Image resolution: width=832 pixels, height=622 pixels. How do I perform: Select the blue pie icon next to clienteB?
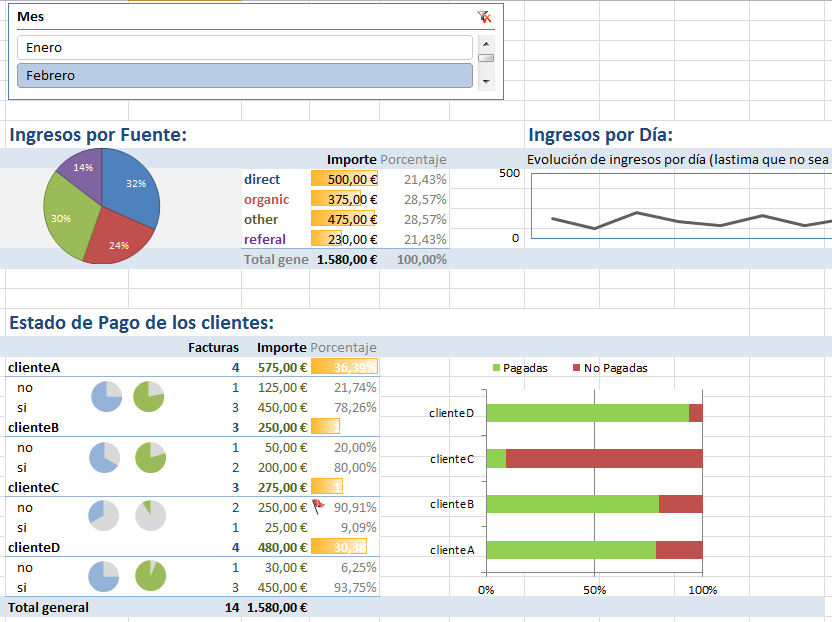(106, 457)
